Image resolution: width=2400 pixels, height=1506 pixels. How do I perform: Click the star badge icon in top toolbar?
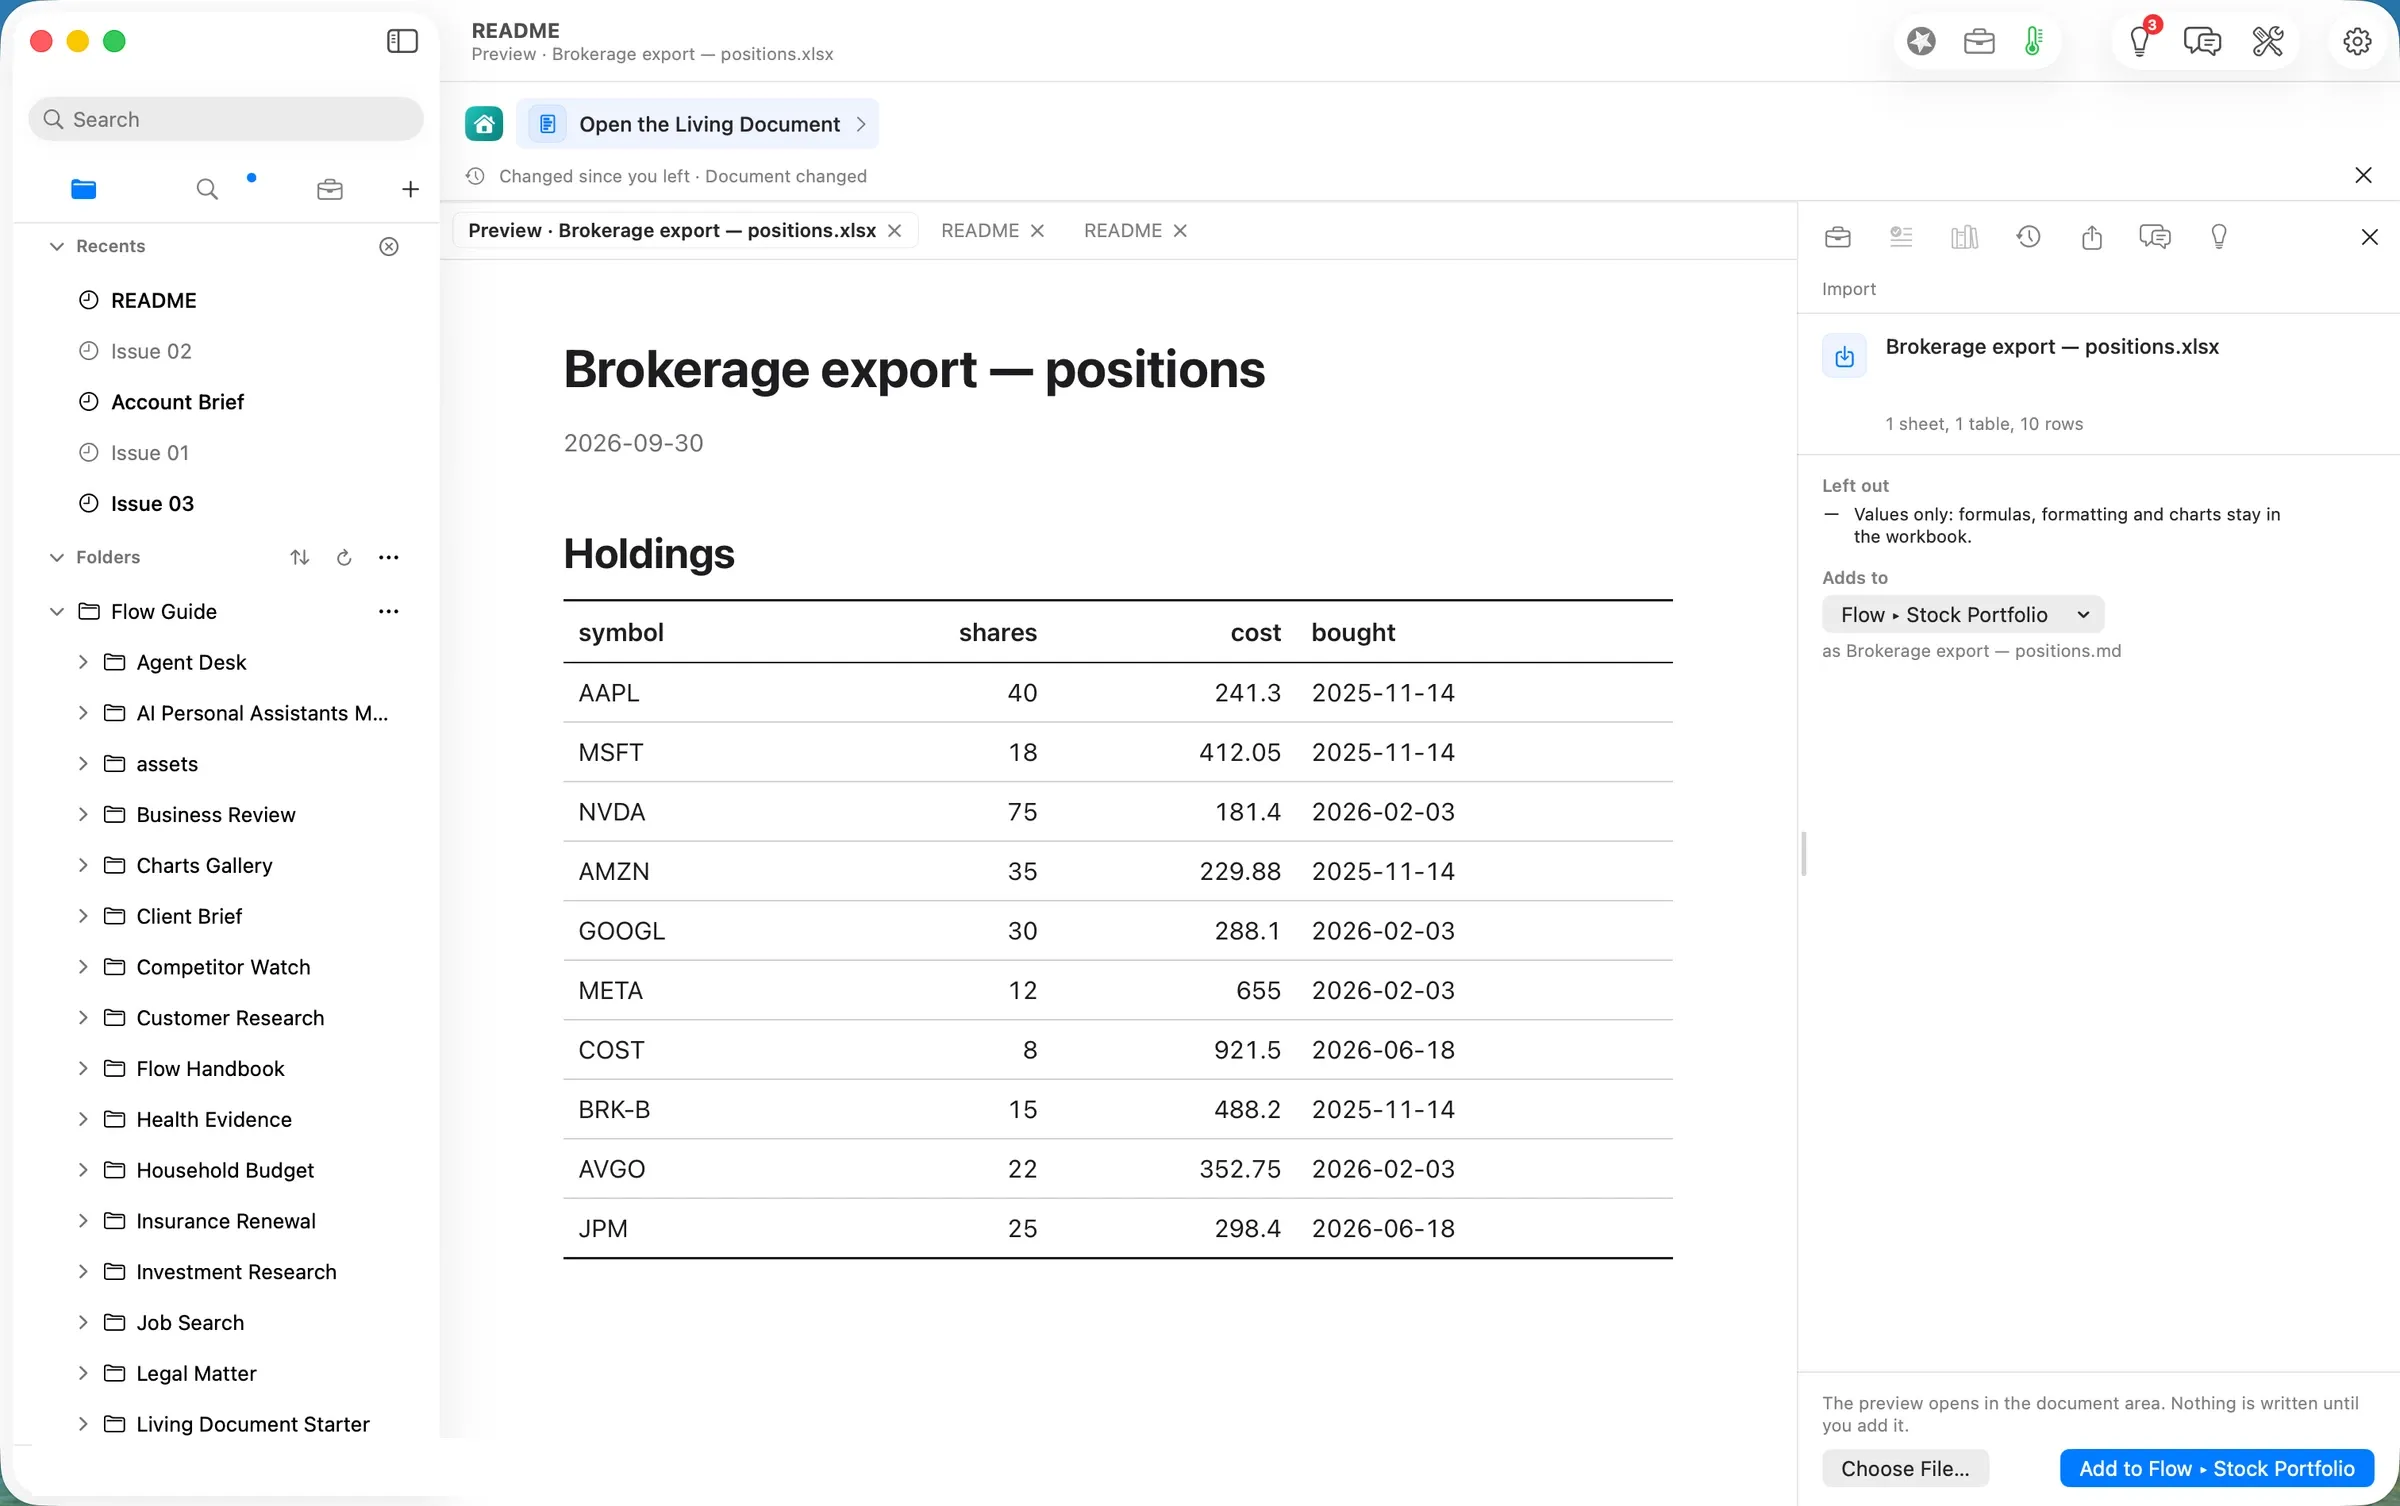1921,41
